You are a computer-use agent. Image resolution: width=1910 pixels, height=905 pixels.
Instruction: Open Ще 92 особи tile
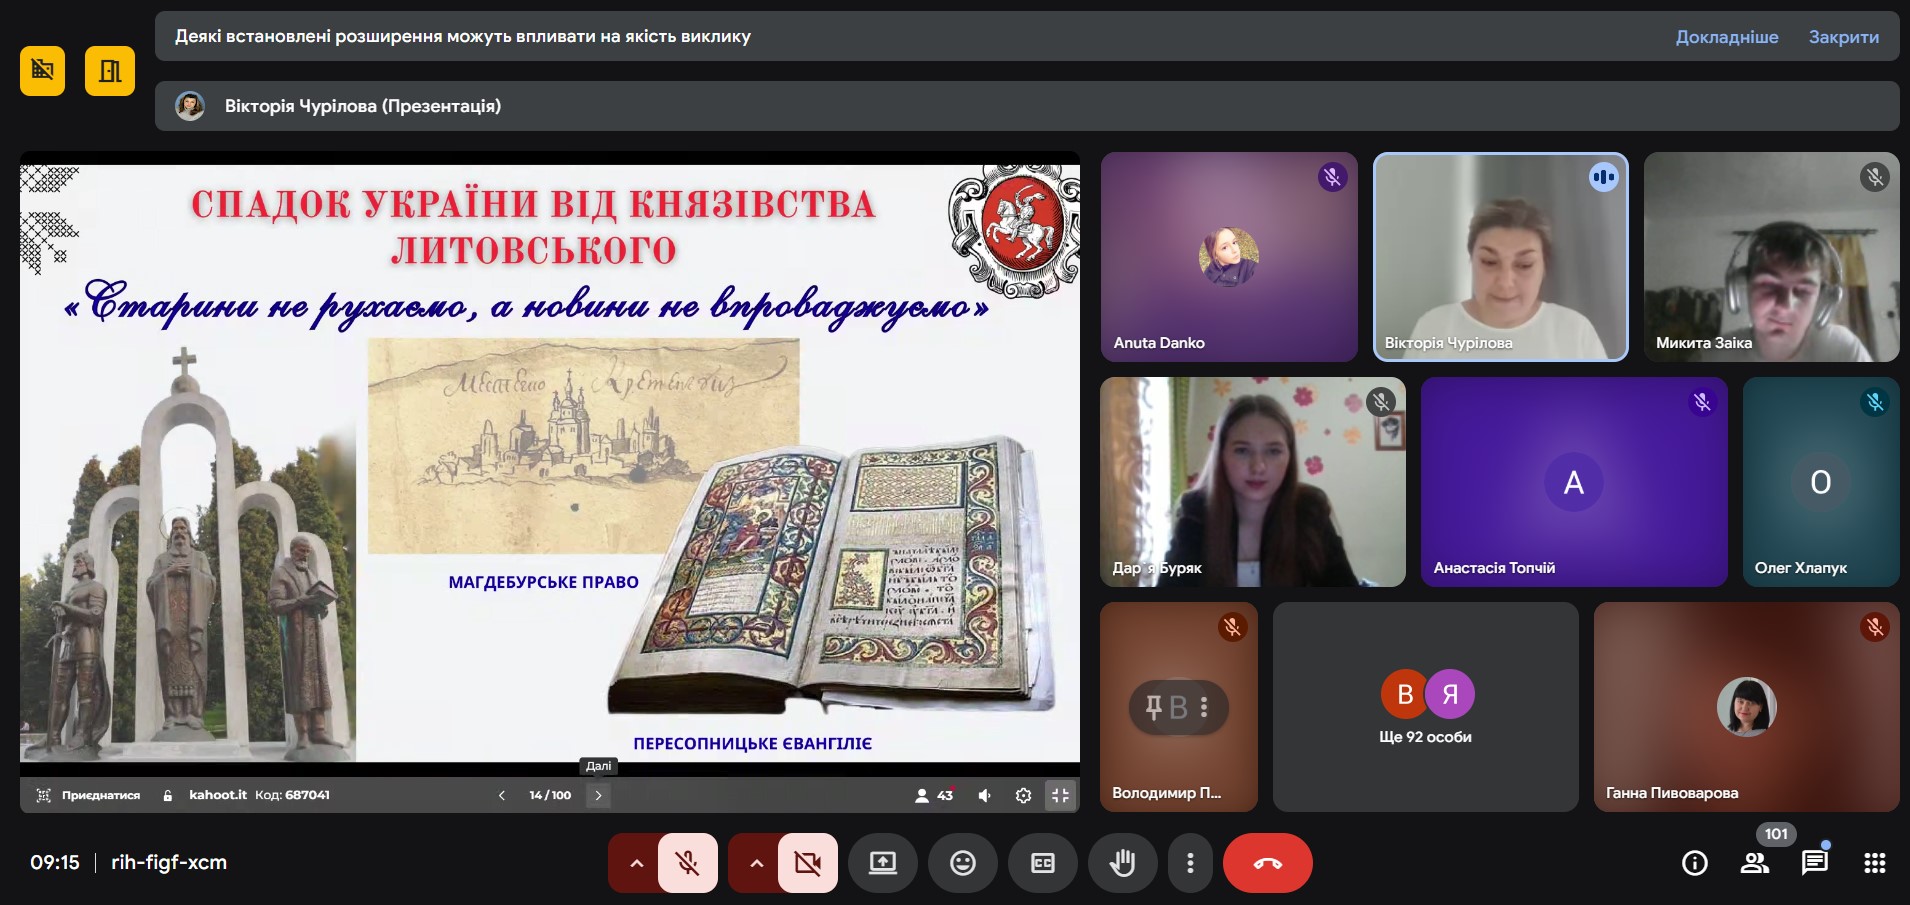(1425, 707)
